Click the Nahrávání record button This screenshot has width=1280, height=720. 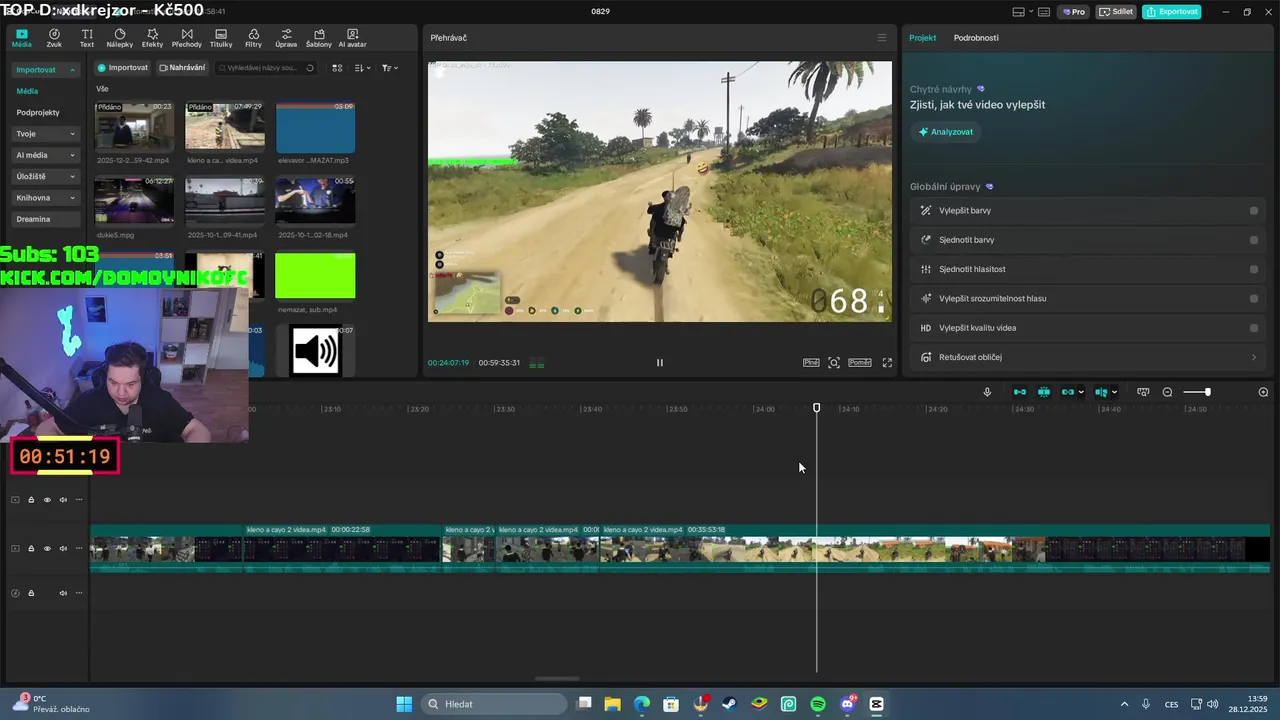point(182,68)
